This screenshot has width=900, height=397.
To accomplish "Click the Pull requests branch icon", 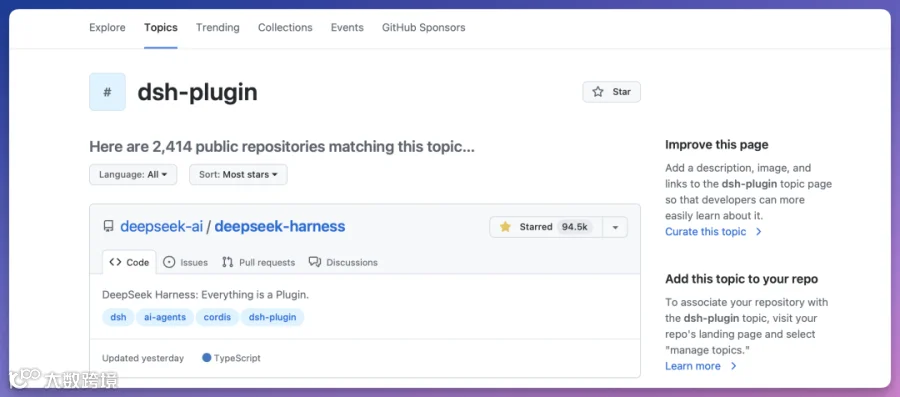I will (x=227, y=262).
